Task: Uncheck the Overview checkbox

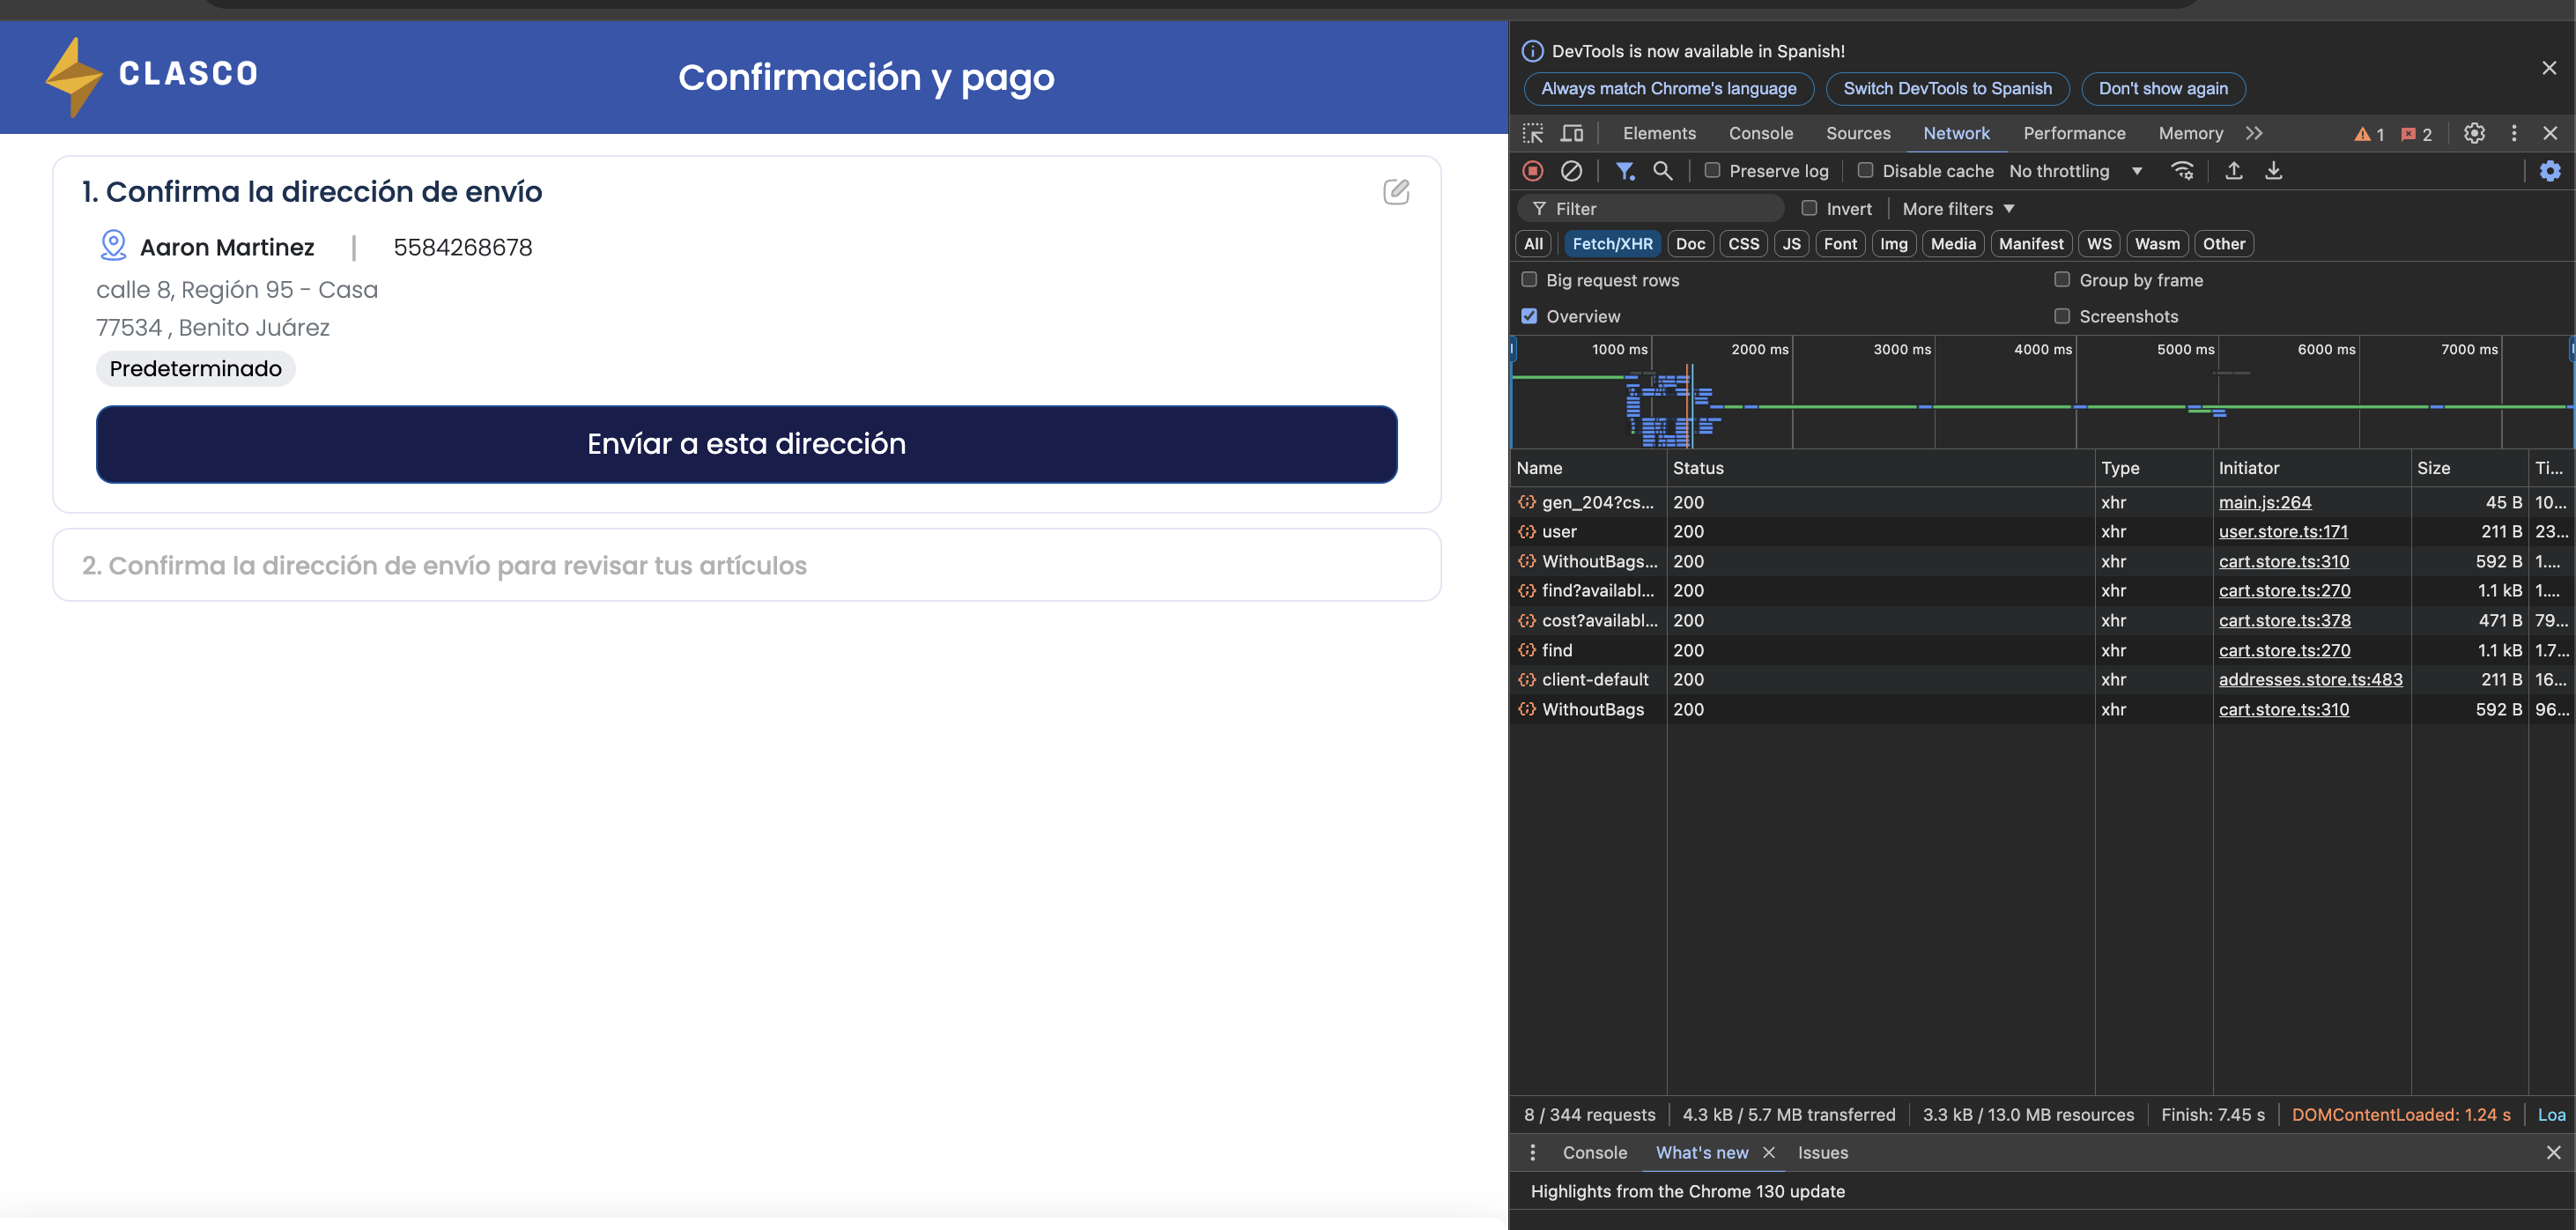Action: pos(1529,316)
